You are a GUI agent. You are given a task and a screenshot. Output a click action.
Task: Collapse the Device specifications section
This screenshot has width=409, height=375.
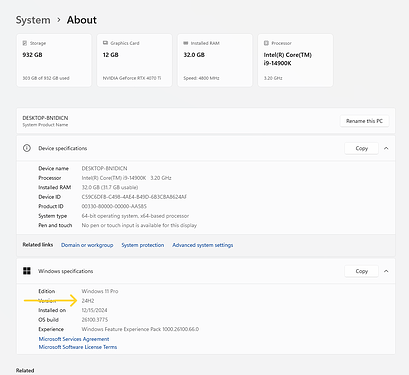[386, 148]
